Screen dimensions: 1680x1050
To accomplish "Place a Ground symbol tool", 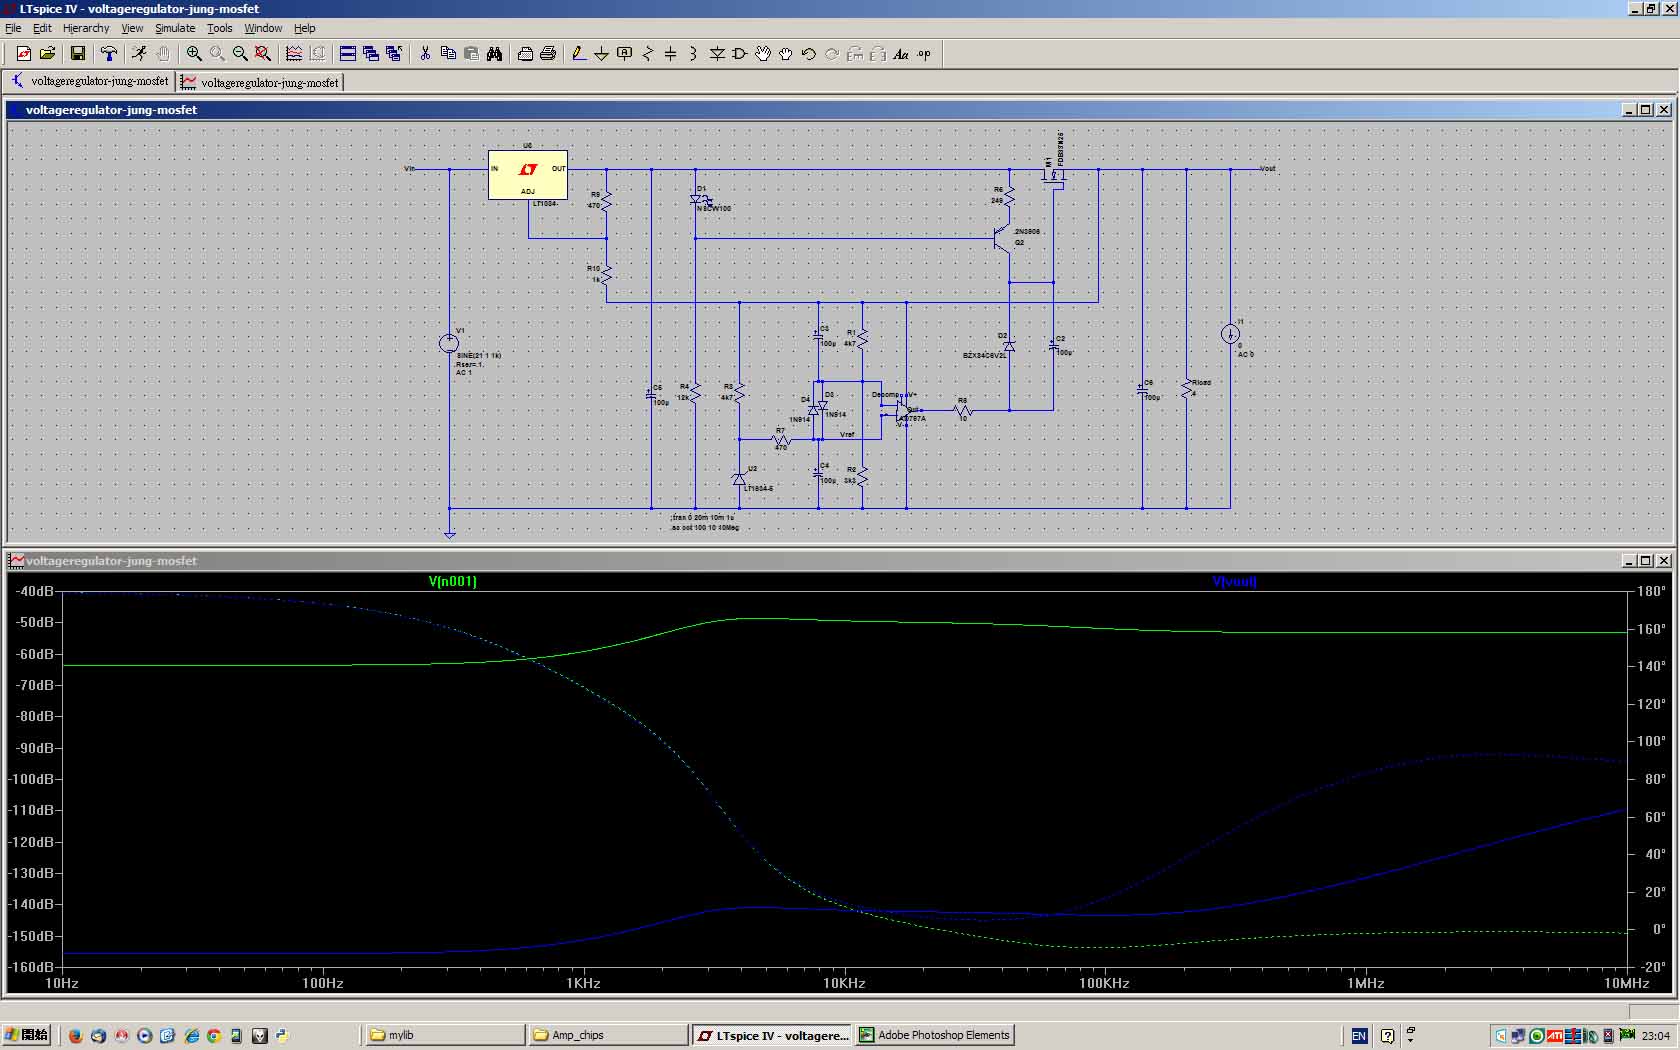I will pos(601,54).
